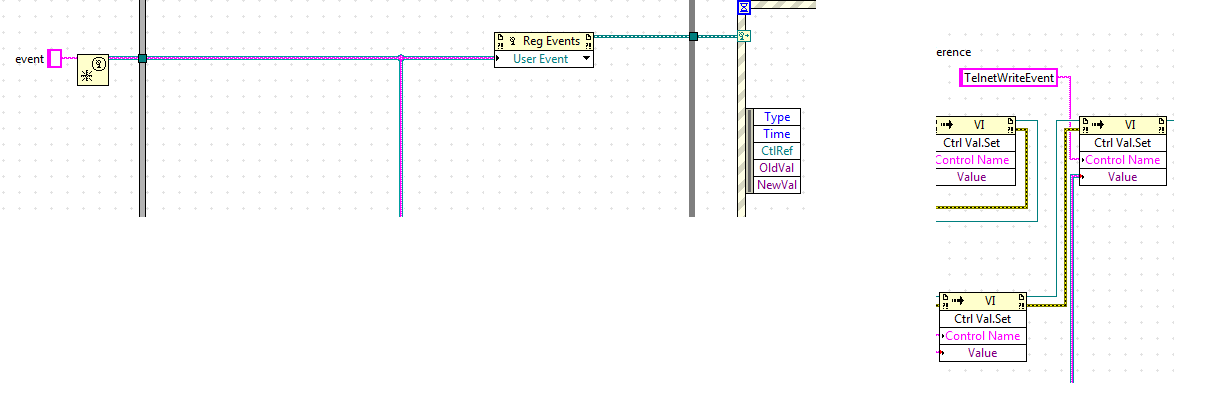Click the tunnel on the Reg Events output wire
The height and width of the screenshot is (395, 1208).
(692, 36)
